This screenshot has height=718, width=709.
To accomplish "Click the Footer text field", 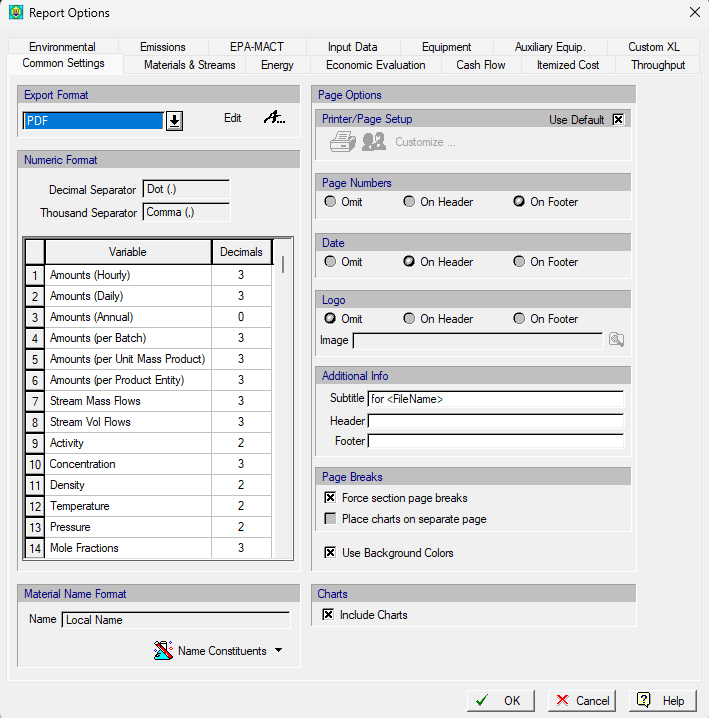I will coord(496,441).
